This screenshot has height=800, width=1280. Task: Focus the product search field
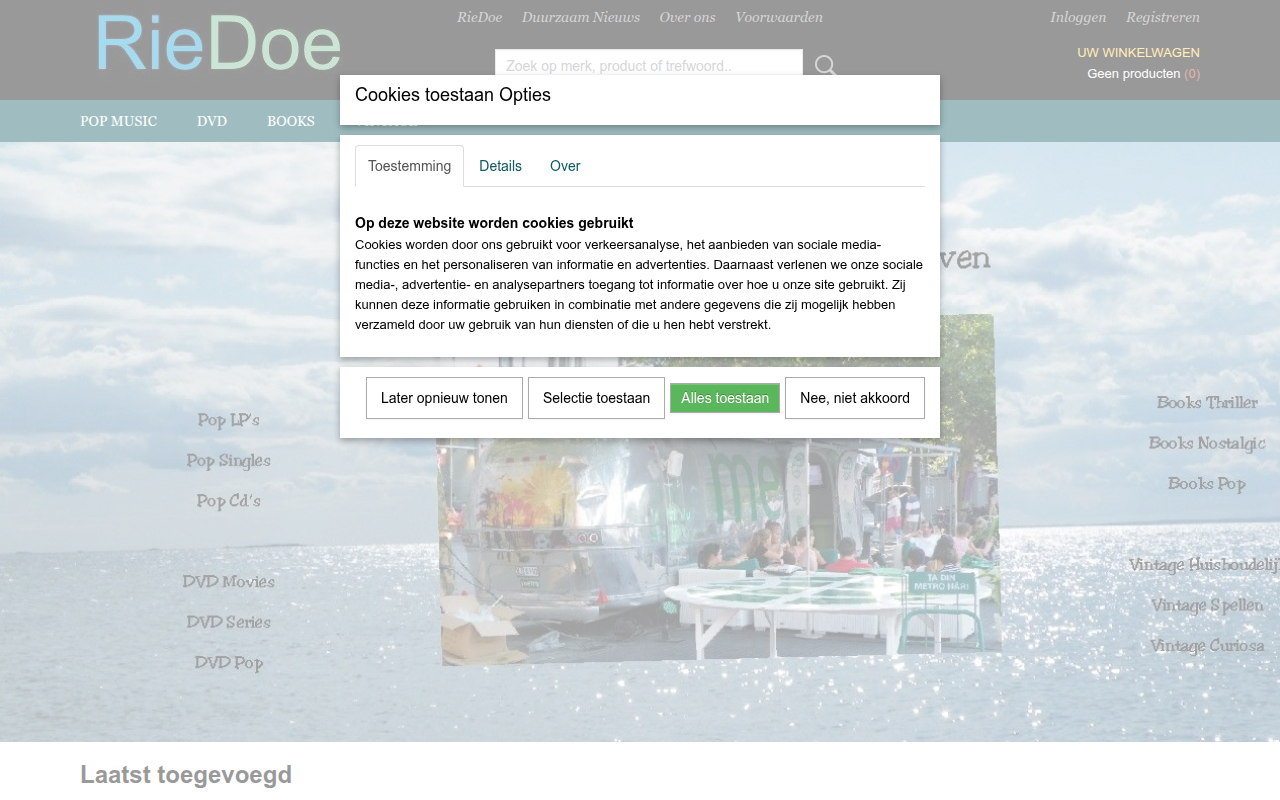tap(649, 66)
